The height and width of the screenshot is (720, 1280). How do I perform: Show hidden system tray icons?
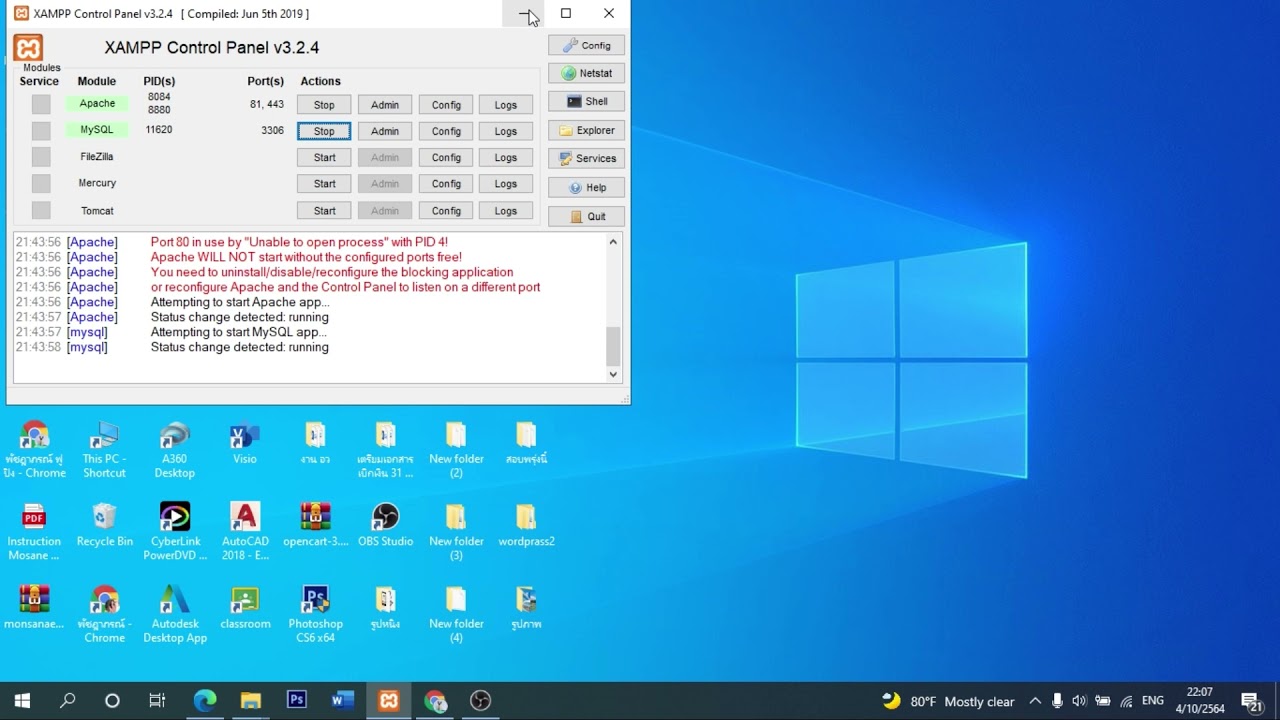[1035, 701]
